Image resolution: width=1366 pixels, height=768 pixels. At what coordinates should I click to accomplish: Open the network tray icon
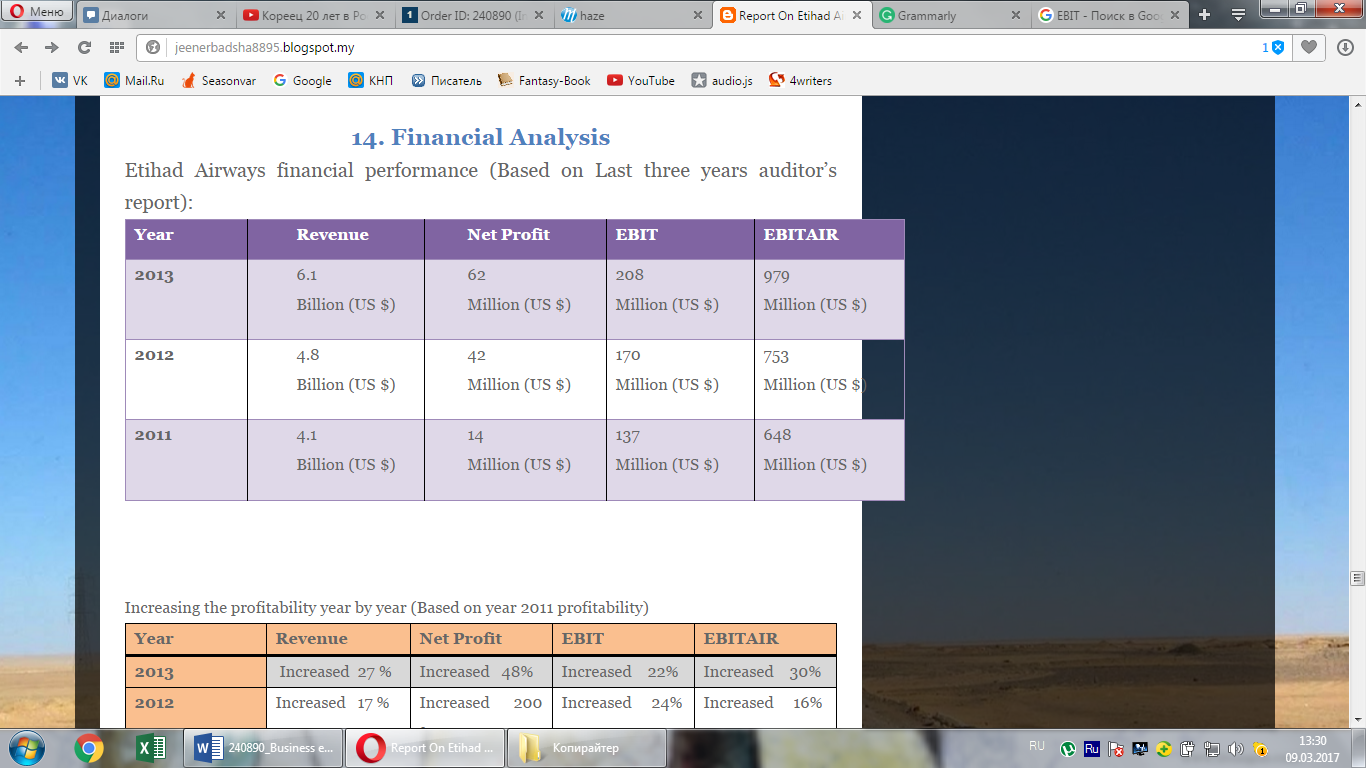pyautogui.click(x=1212, y=748)
